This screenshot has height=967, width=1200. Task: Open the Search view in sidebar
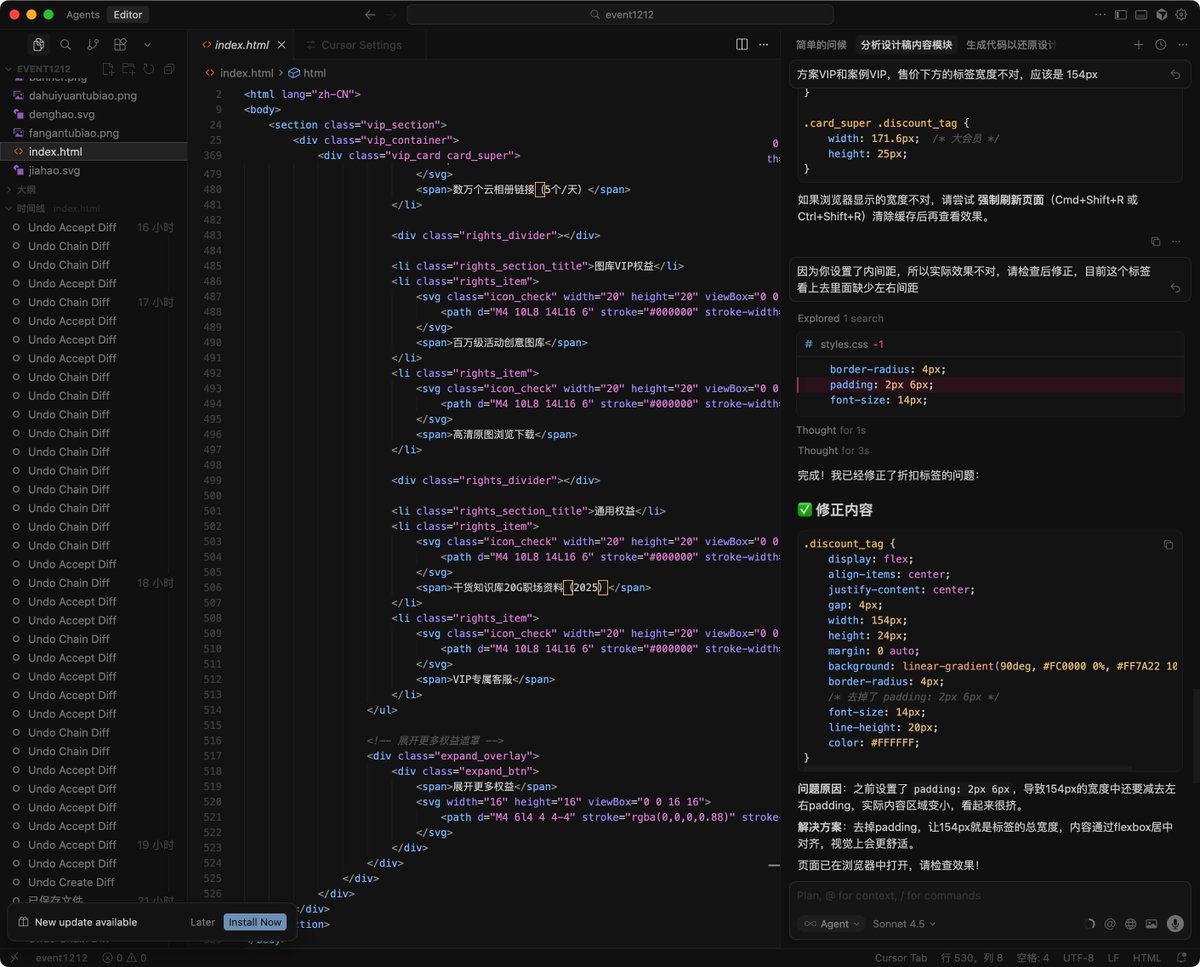[x=65, y=45]
